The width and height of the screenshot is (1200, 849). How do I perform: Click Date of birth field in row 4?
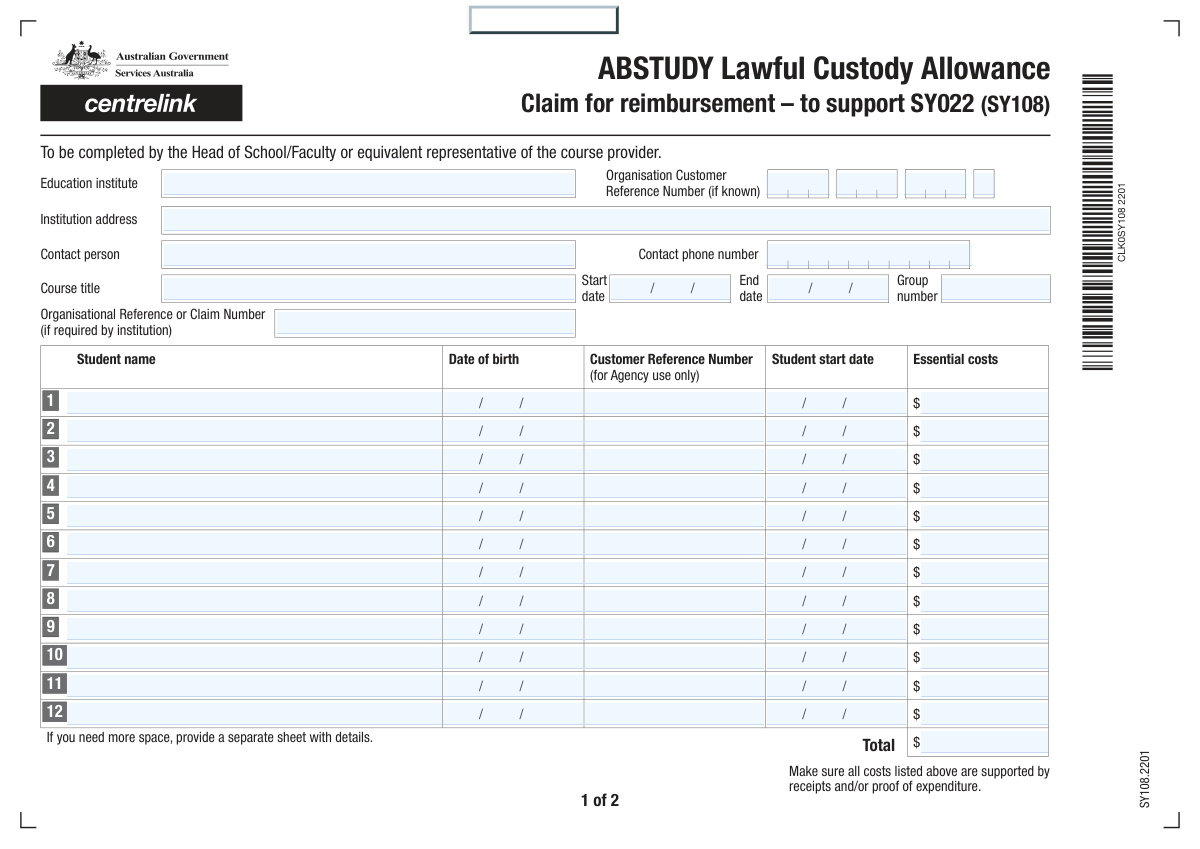[x=513, y=487]
